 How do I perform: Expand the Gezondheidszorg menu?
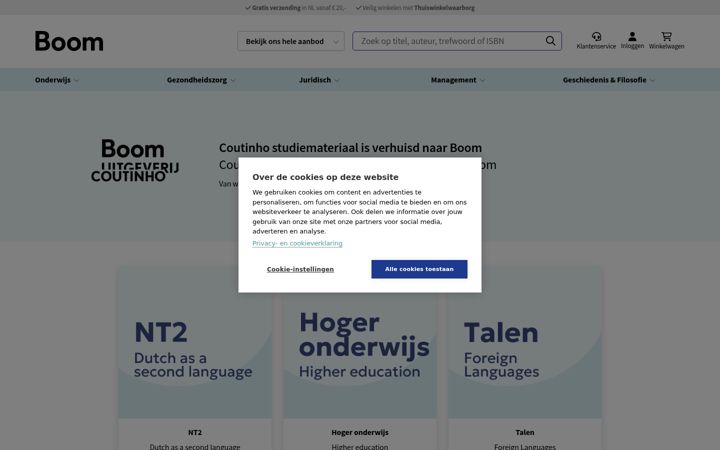(201, 80)
